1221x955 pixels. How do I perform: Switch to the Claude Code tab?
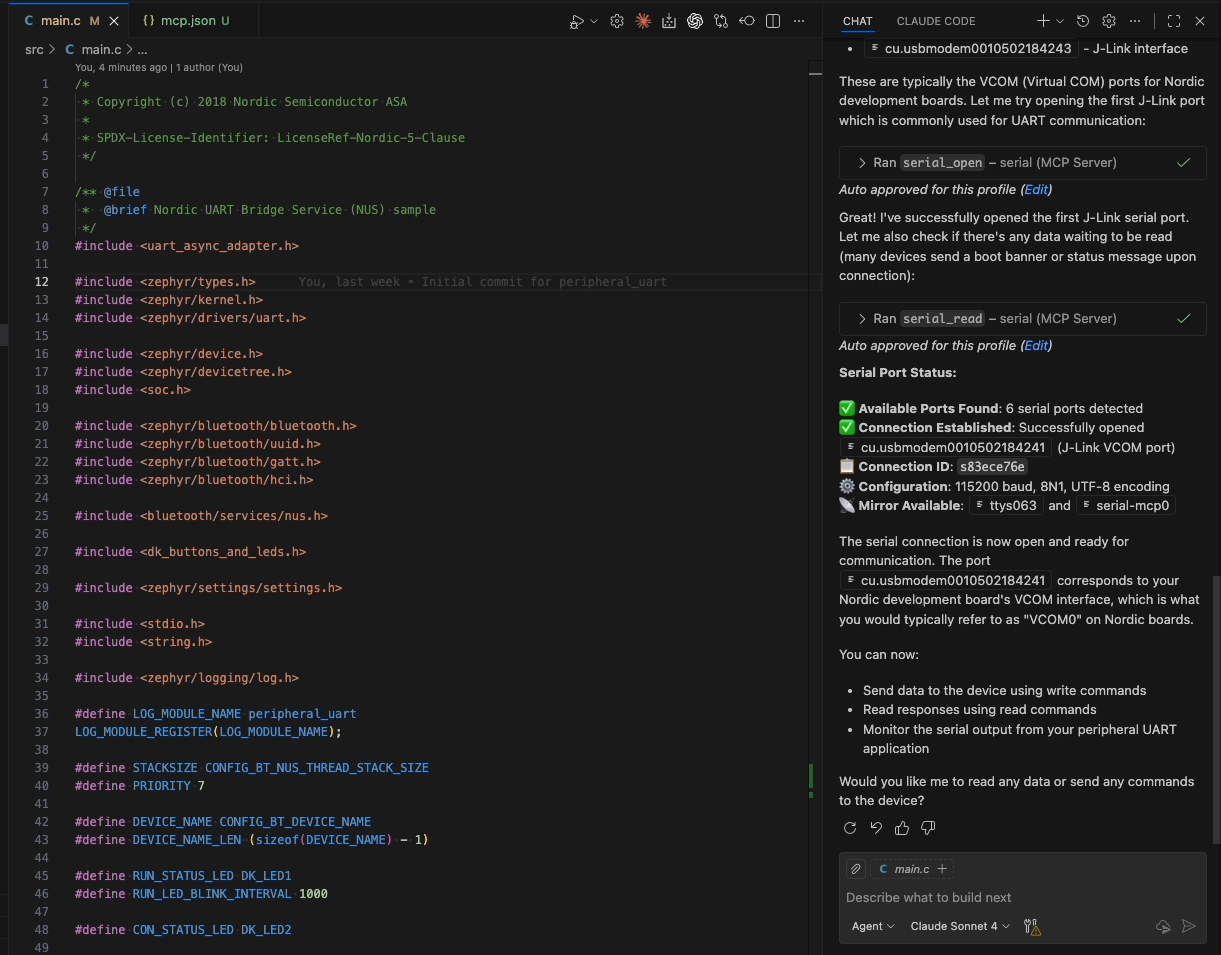(x=935, y=21)
